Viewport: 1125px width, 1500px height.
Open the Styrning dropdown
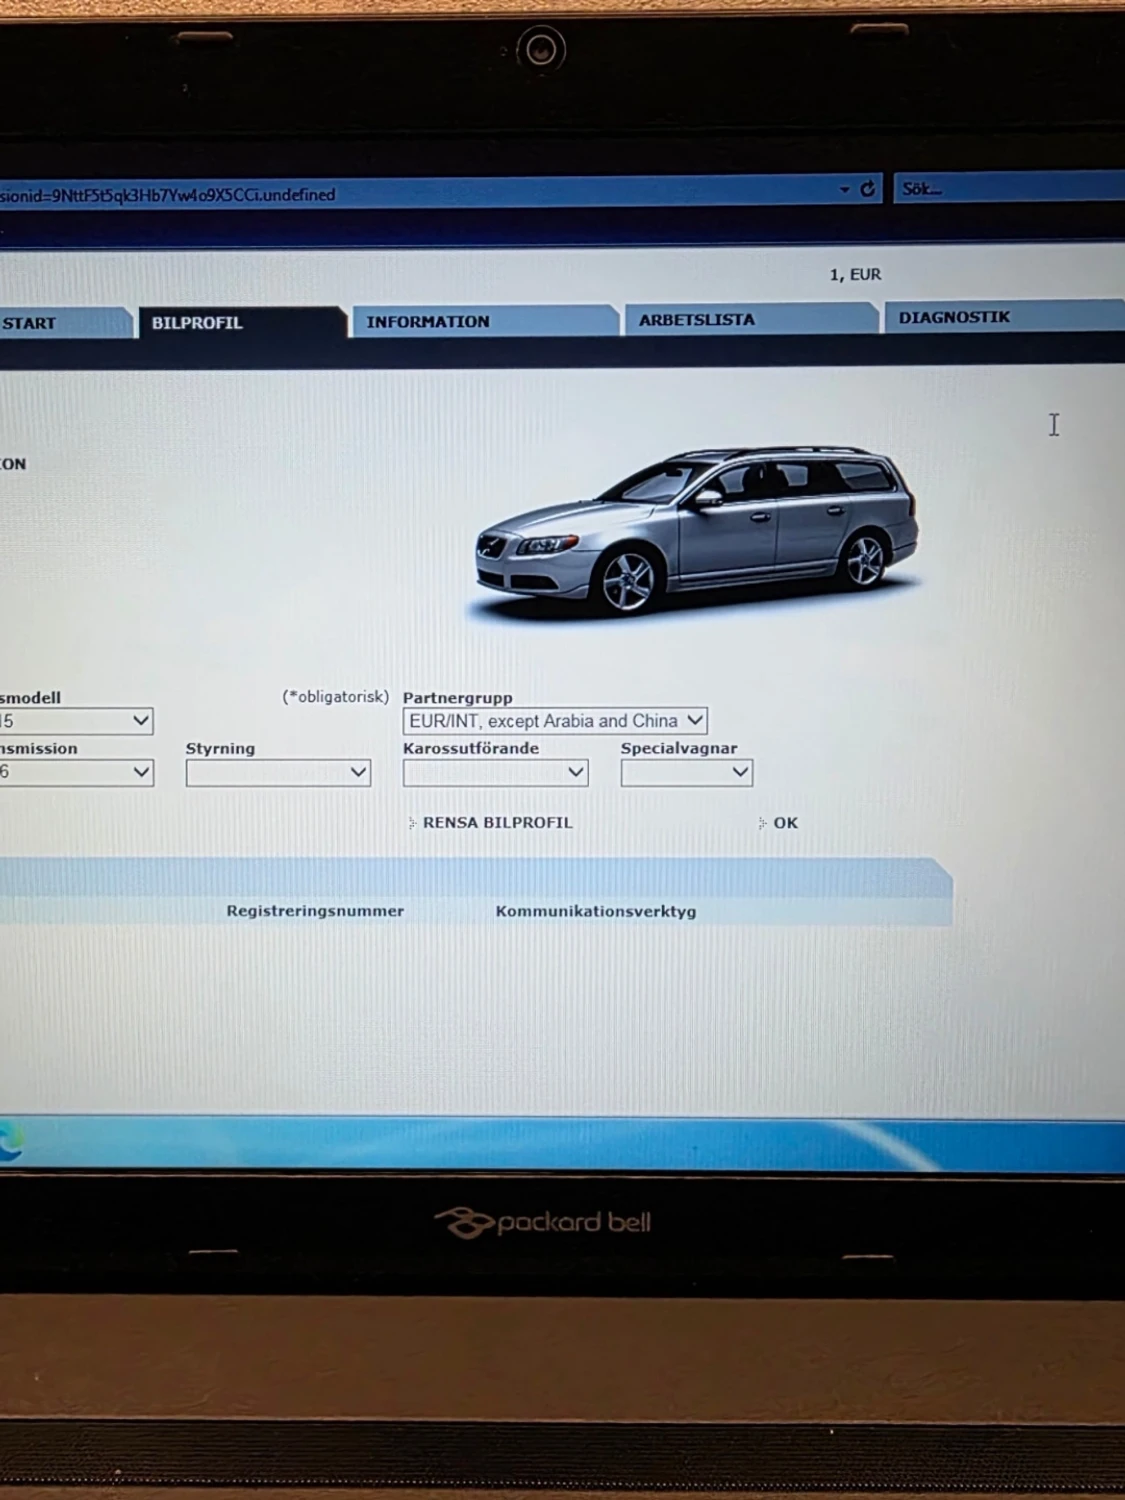(278, 773)
